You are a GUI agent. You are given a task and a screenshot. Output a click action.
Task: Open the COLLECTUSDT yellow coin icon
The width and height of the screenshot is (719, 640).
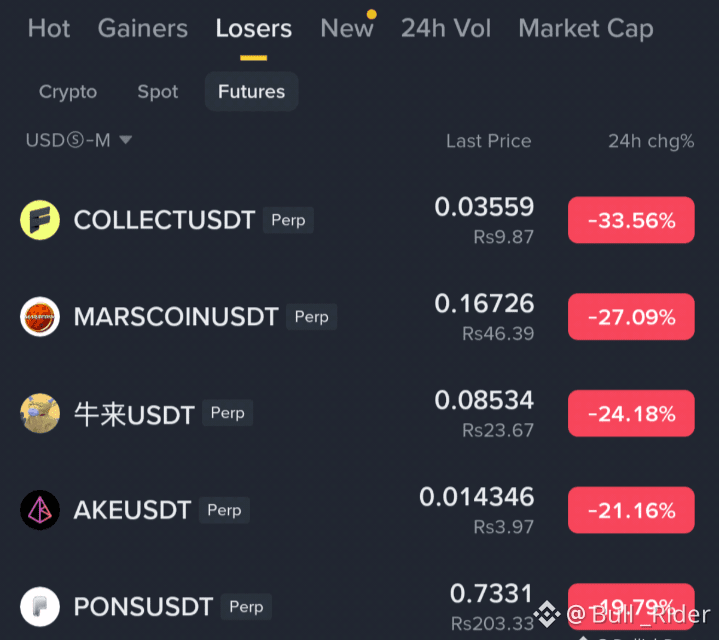point(40,220)
